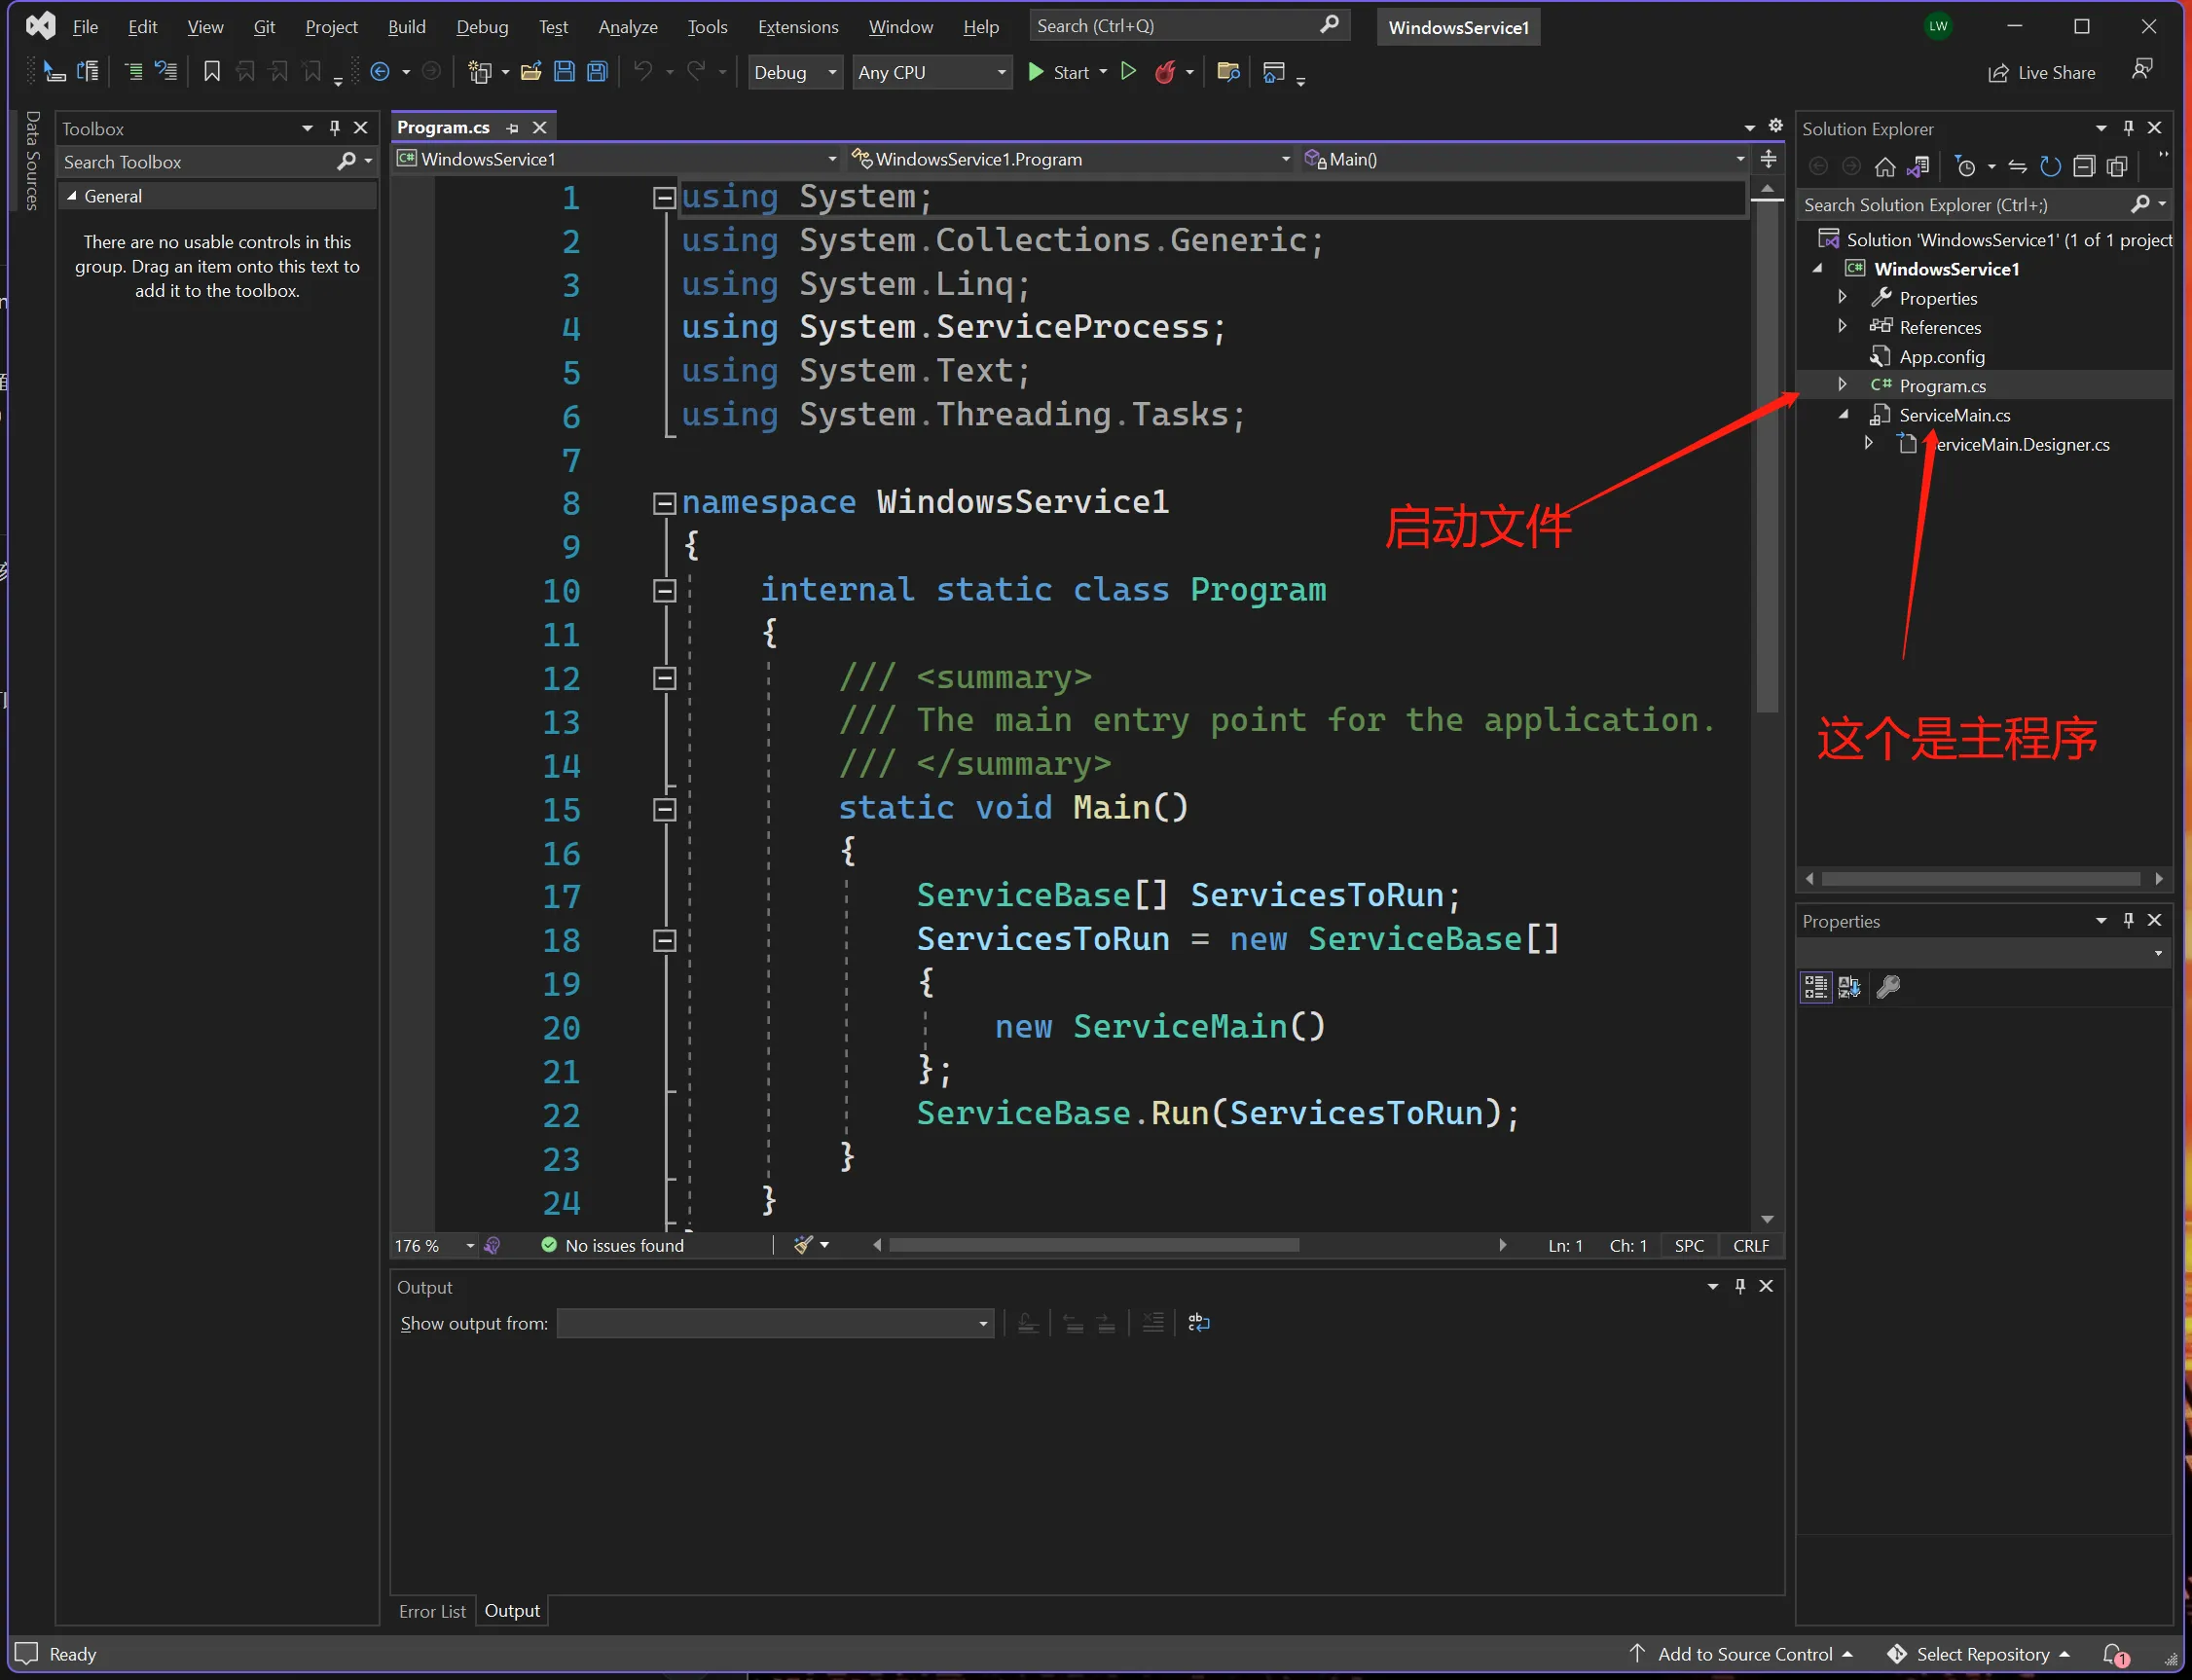The height and width of the screenshot is (1680, 2192).
Task: Click the IntelliCode health indicator icon
Action: 492,1245
